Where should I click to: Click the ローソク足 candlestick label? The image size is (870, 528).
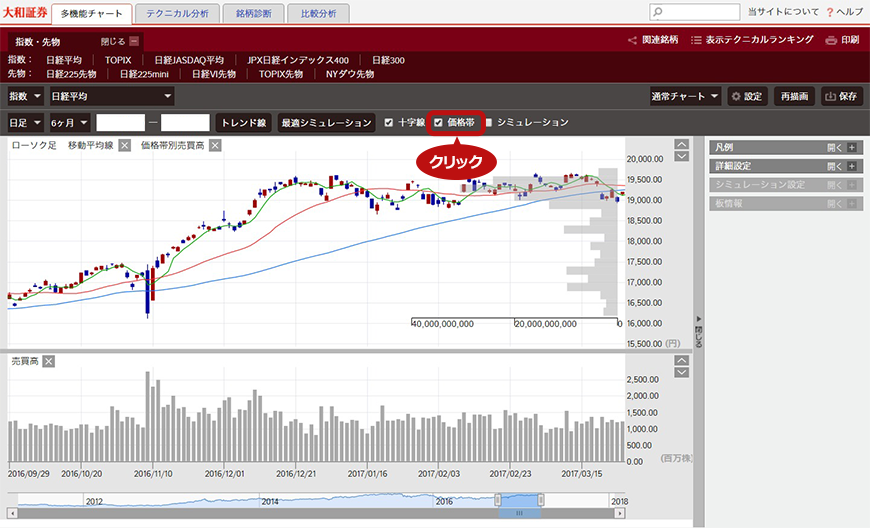tap(34, 145)
